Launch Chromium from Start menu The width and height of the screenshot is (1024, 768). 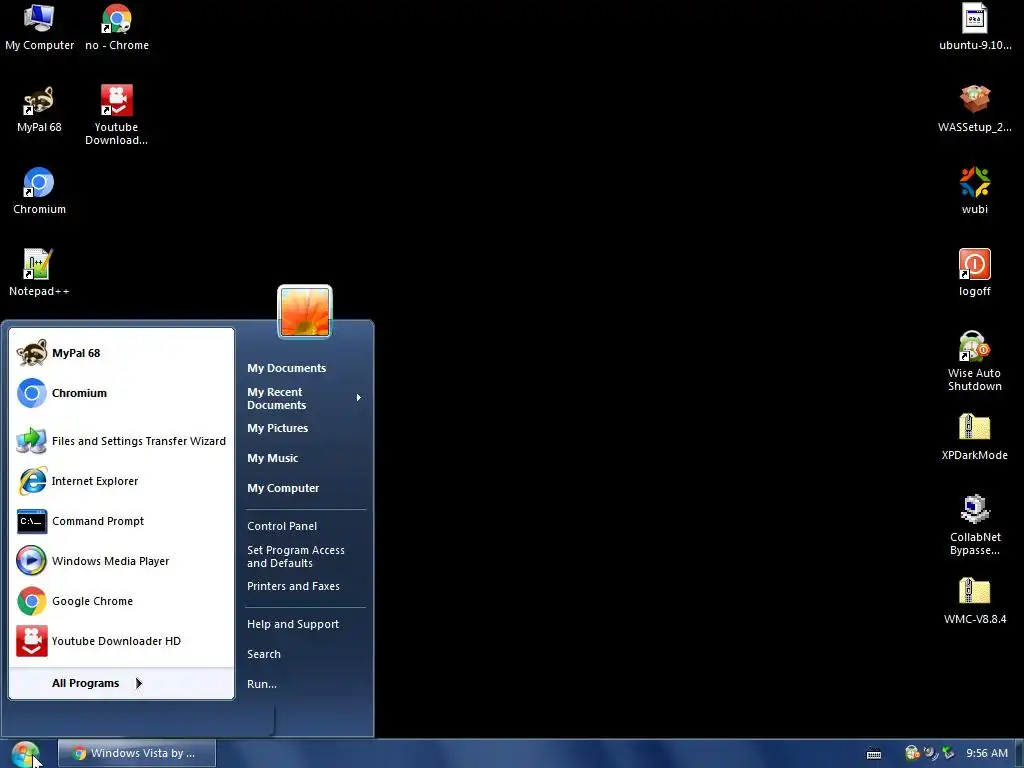121,393
